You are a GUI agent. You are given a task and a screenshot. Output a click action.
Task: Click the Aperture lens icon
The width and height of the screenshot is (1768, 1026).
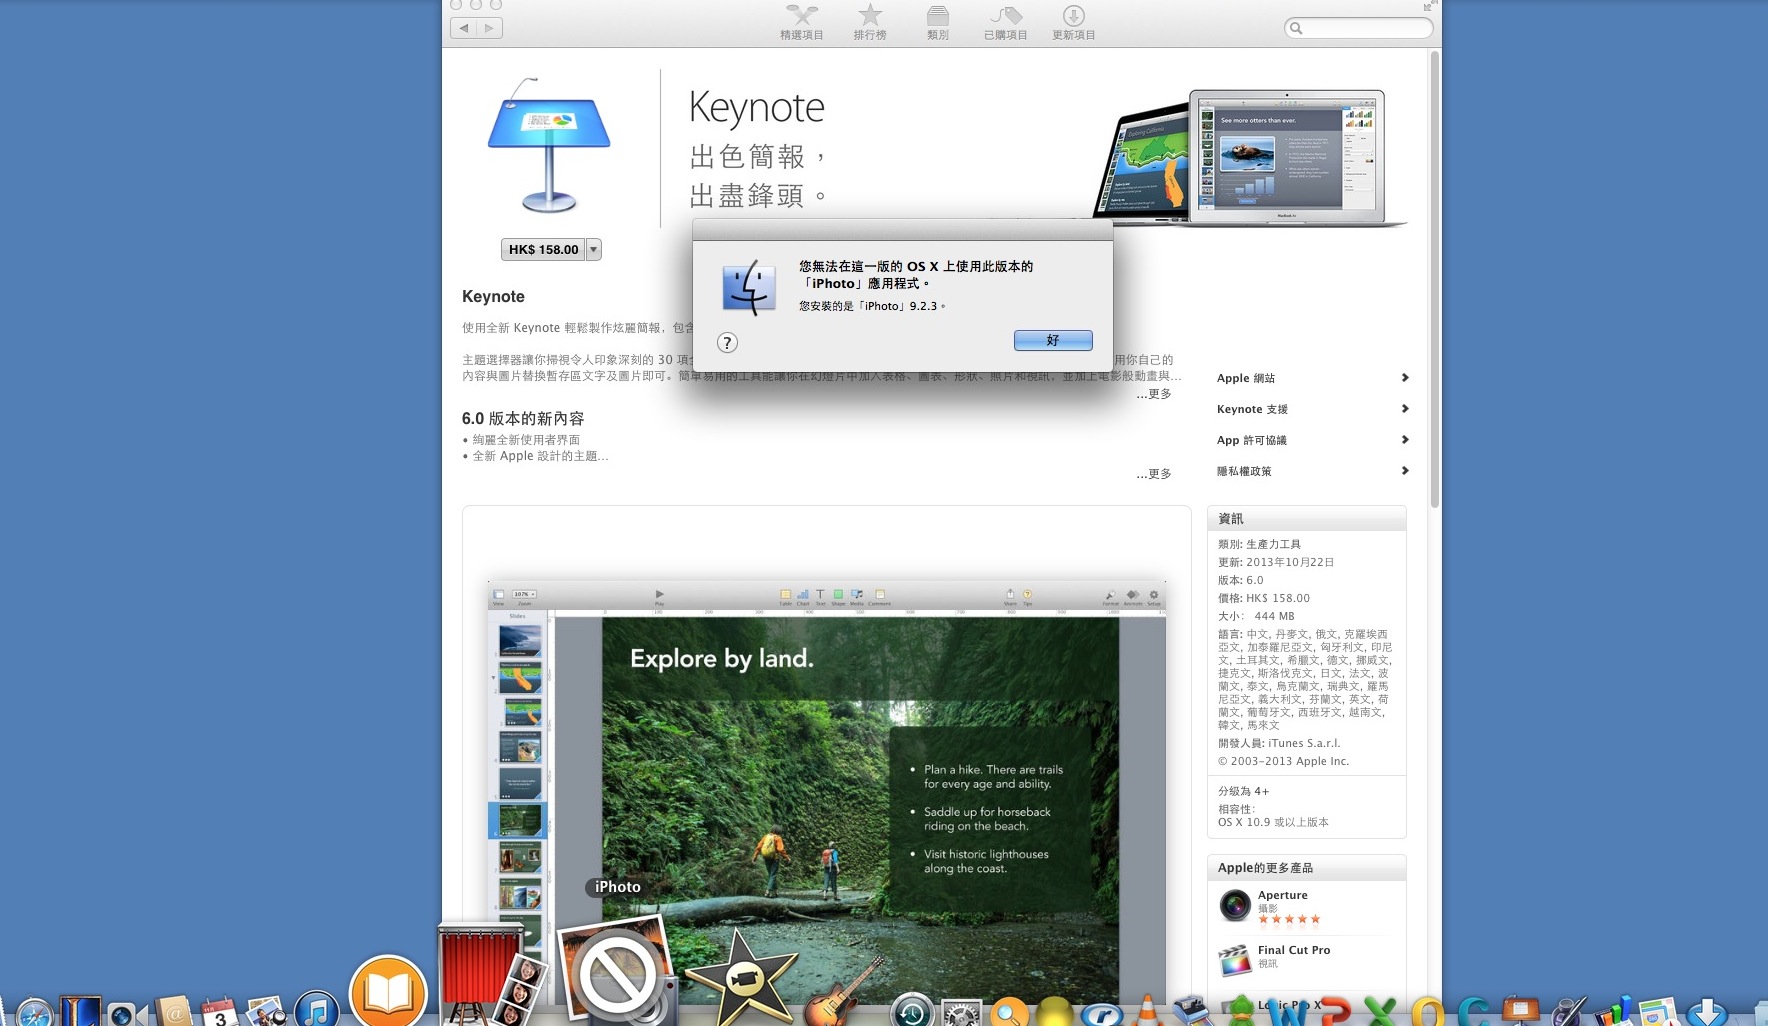coord(1235,905)
